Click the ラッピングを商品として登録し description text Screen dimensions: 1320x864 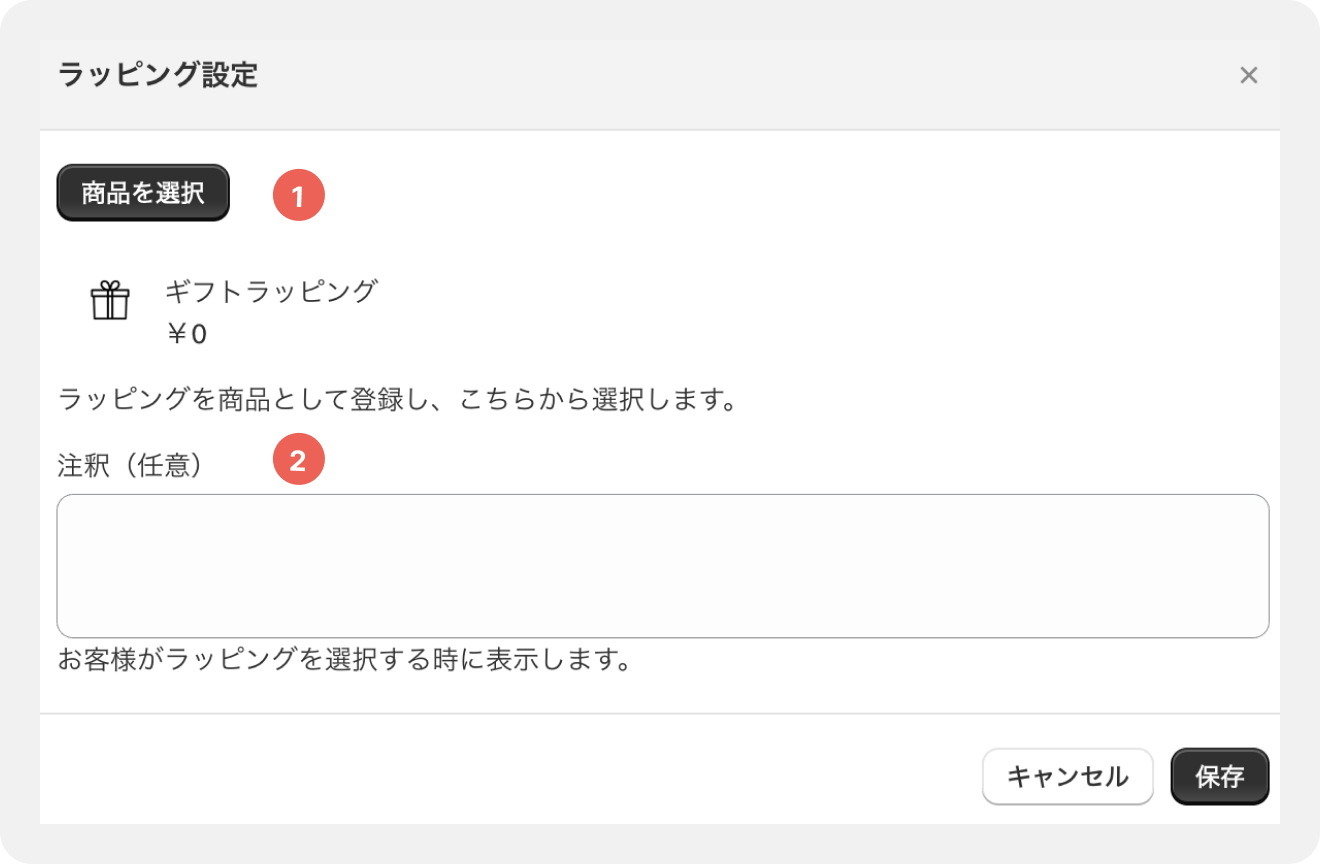(397, 402)
